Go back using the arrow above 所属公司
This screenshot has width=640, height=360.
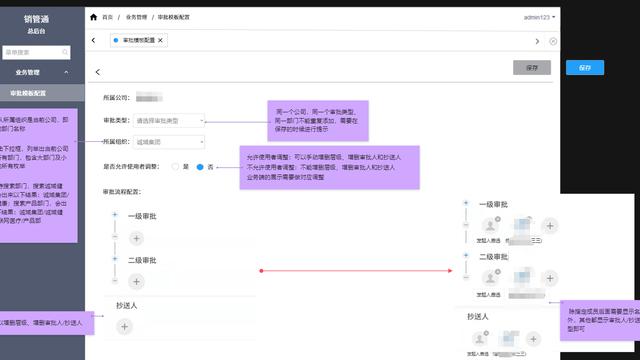tap(98, 72)
